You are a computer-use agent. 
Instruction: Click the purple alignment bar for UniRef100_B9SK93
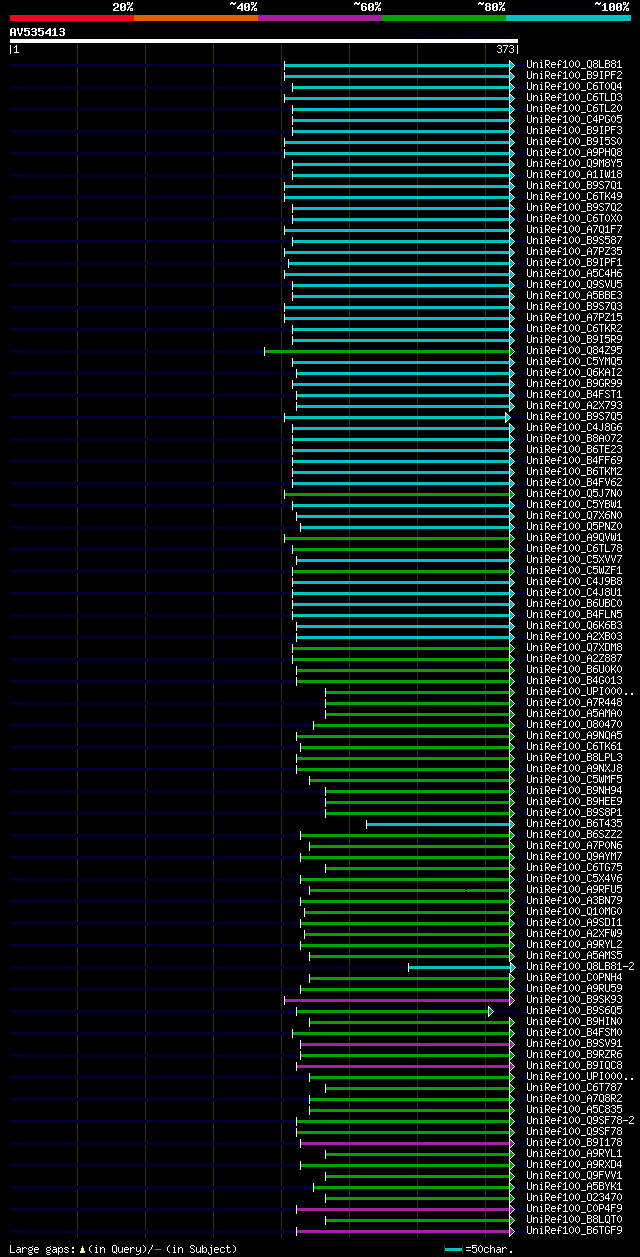coord(399,1000)
